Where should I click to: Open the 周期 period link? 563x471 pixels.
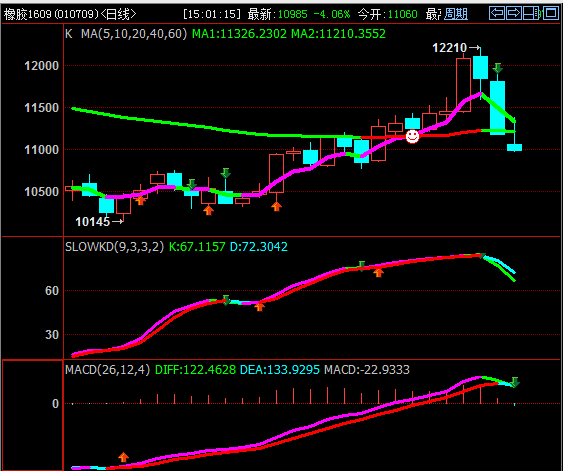pyautogui.click(x=456, y=14)
